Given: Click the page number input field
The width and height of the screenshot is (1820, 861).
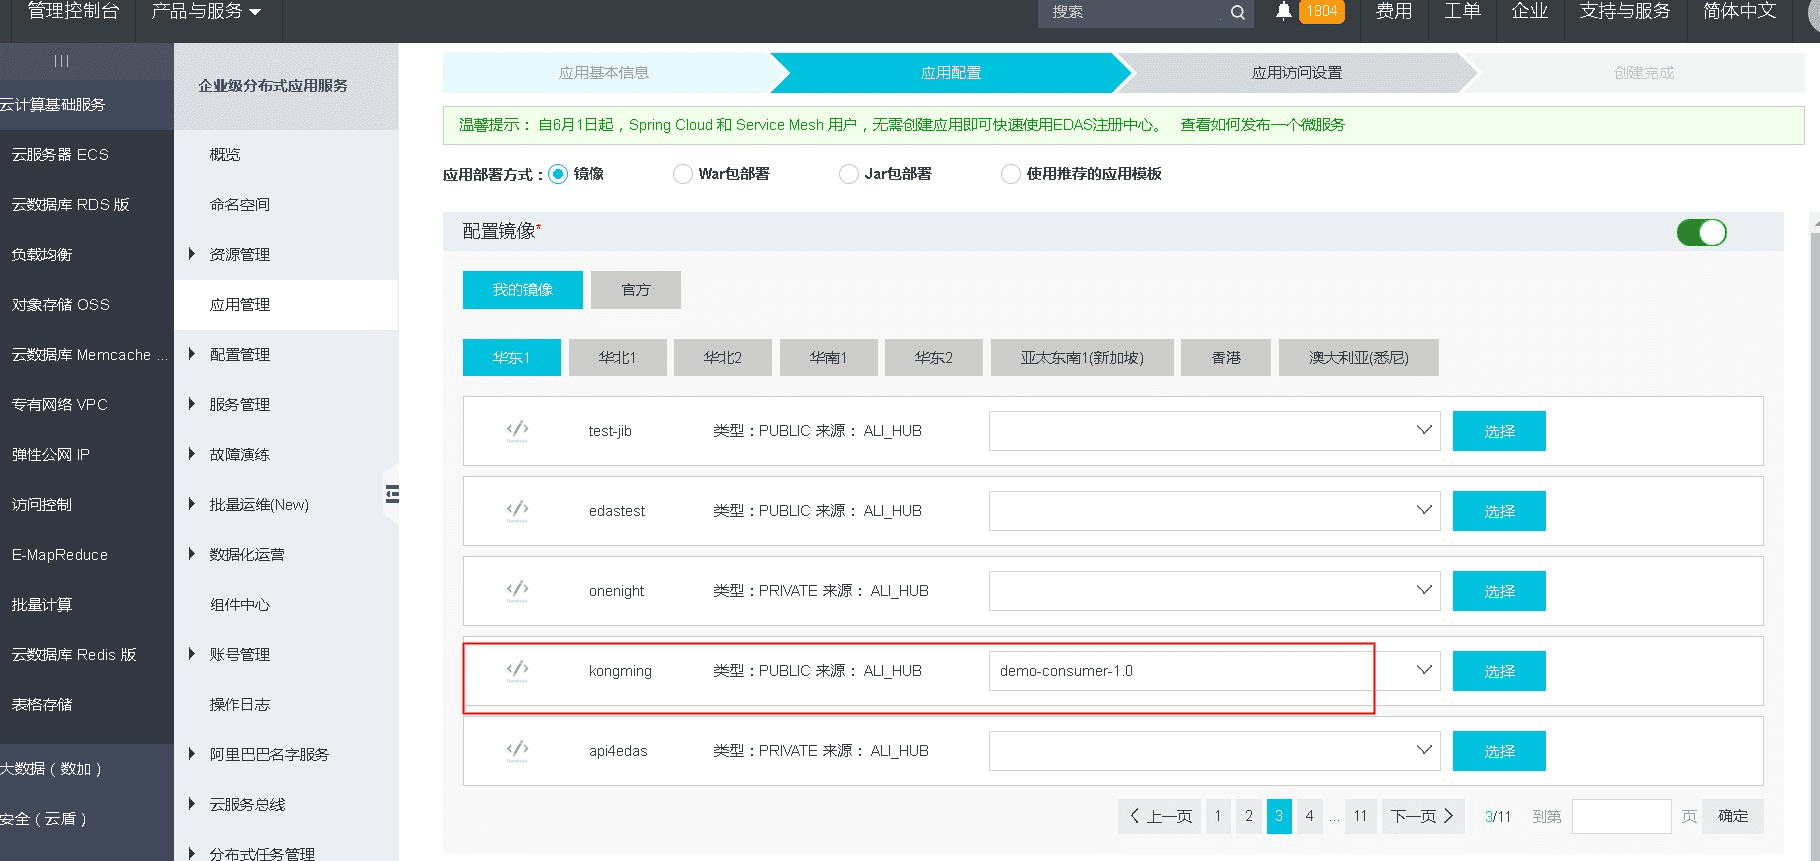Looking at the screenshot, I should pyautogui.click(x=1620, y=816).
